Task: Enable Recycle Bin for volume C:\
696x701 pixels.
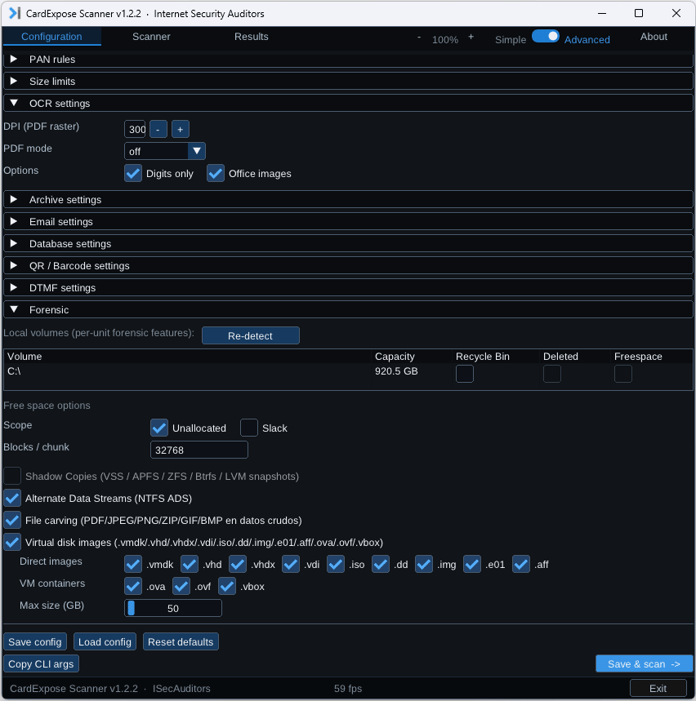Action: pyautogui.click(x=464, y=374)
